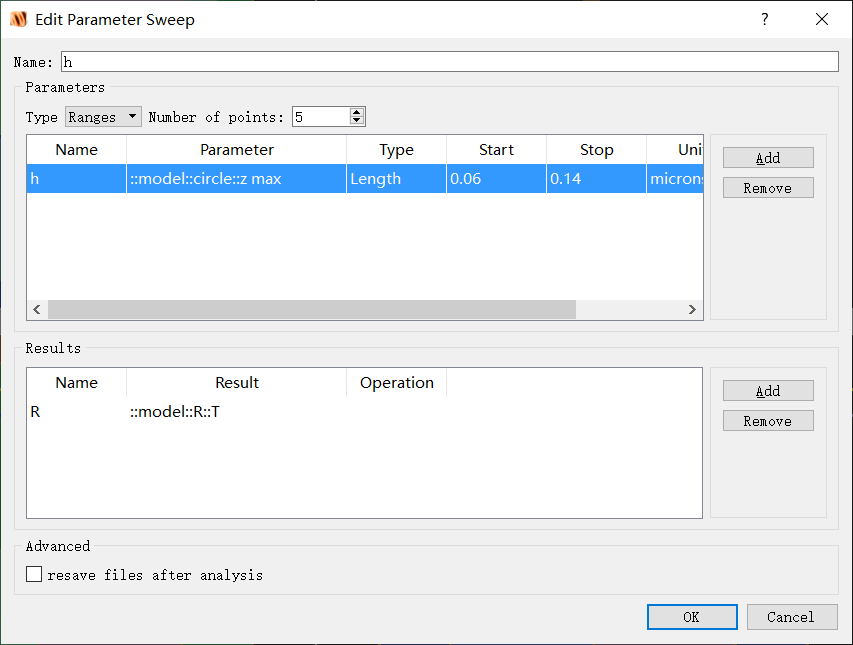Click Remove in the Results section
The height and width of the screenshot is (645, 853).
(x=767, y=420)
